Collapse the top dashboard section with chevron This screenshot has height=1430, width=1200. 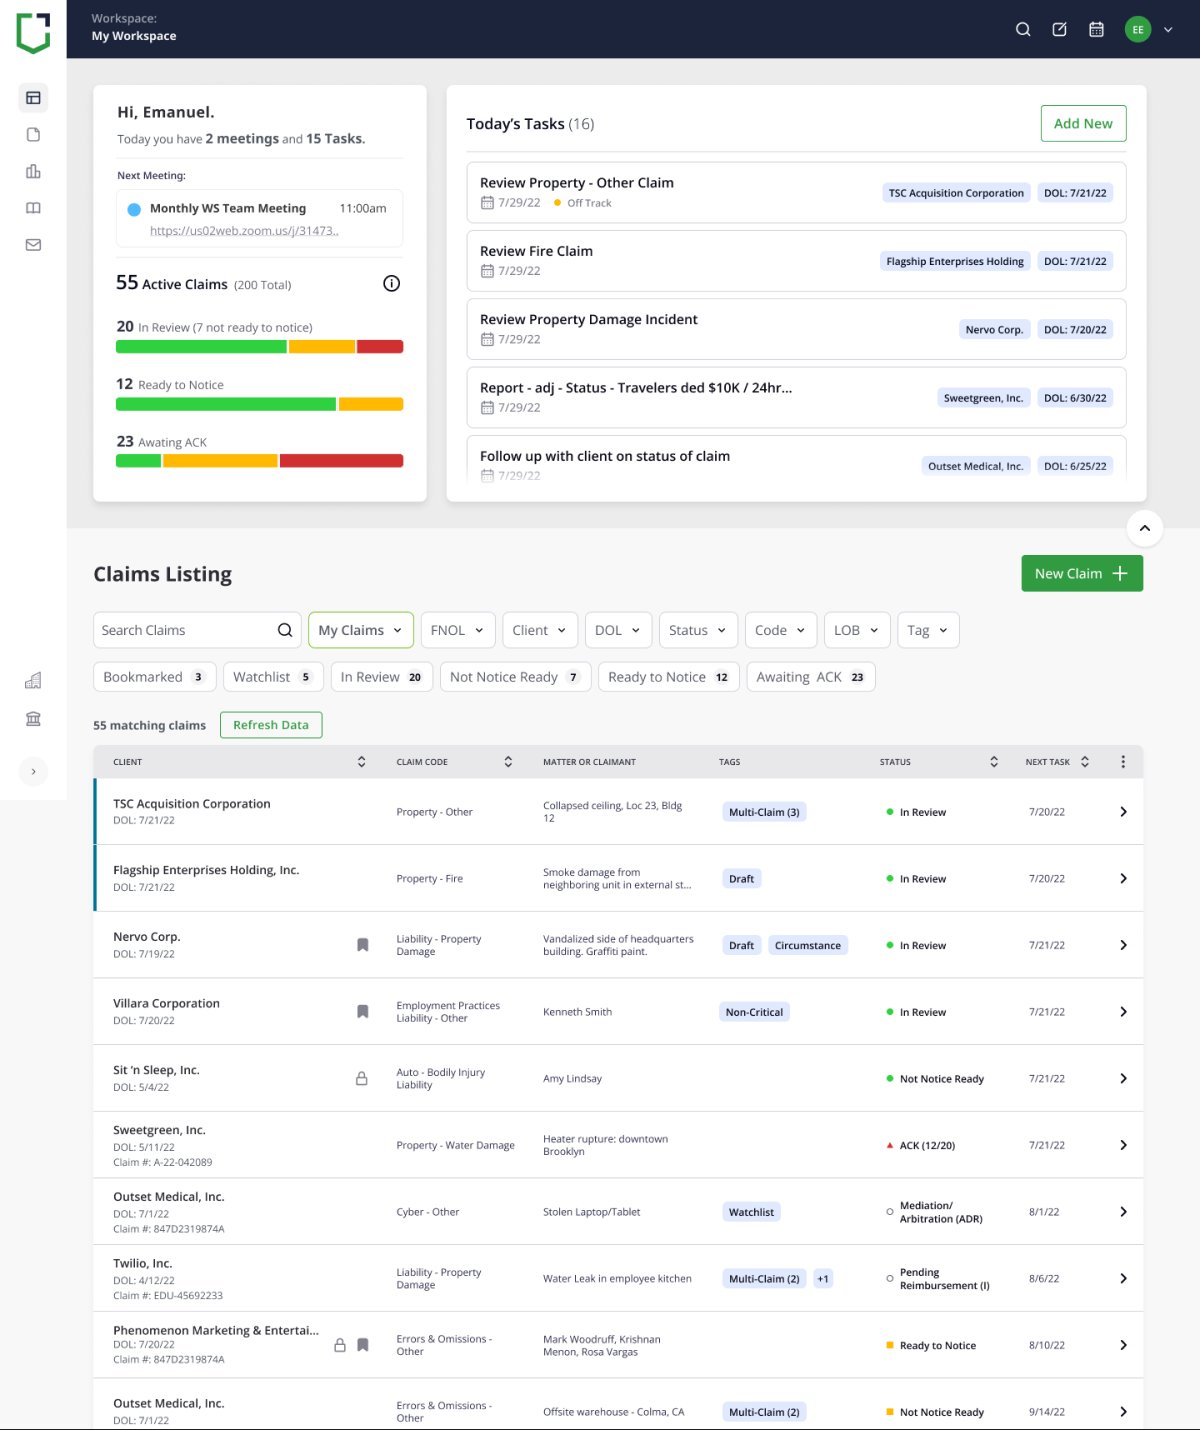[x=1145, y=528]
